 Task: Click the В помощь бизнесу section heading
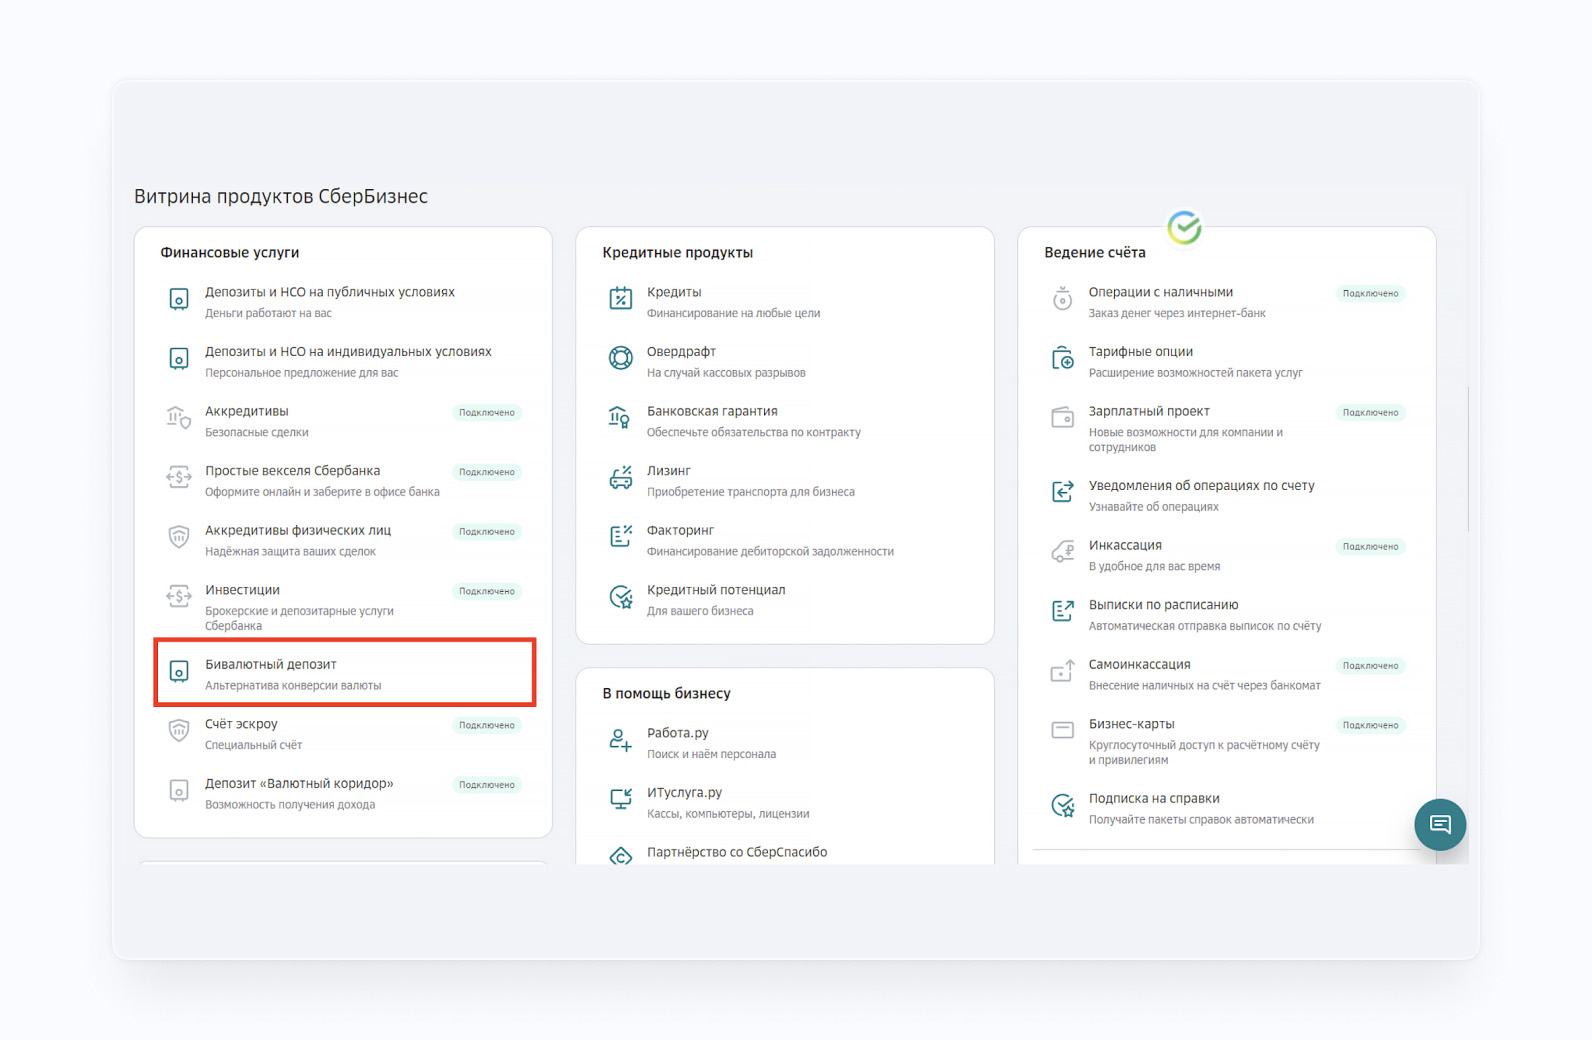666,694
